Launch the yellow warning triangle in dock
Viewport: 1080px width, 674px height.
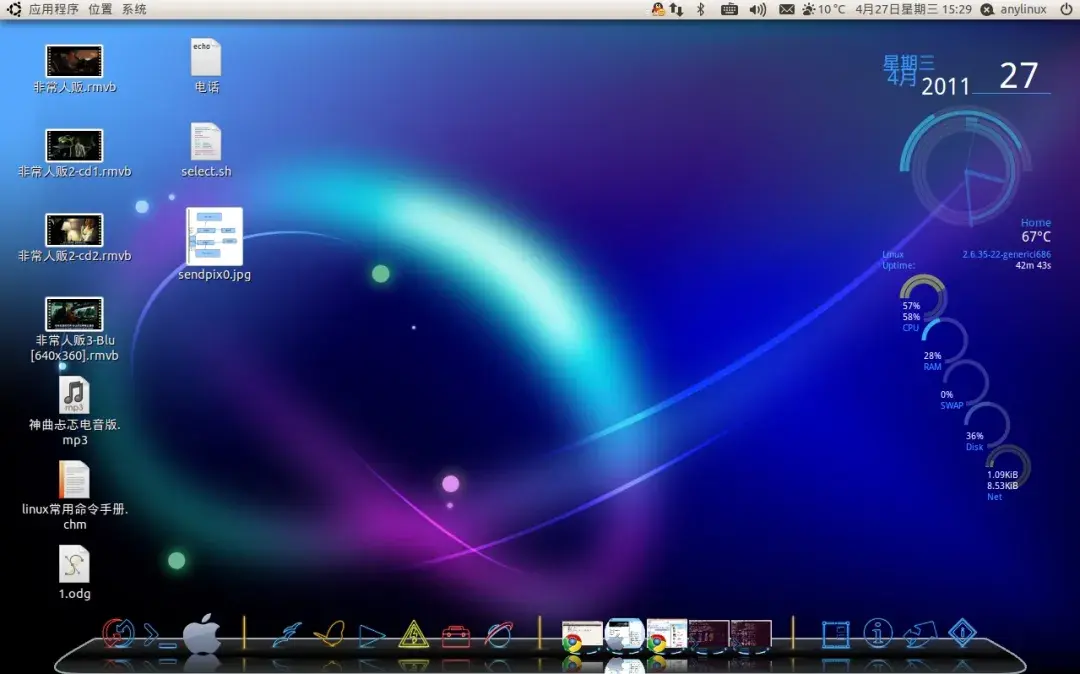pyautogui.click(x=413, y=634)
